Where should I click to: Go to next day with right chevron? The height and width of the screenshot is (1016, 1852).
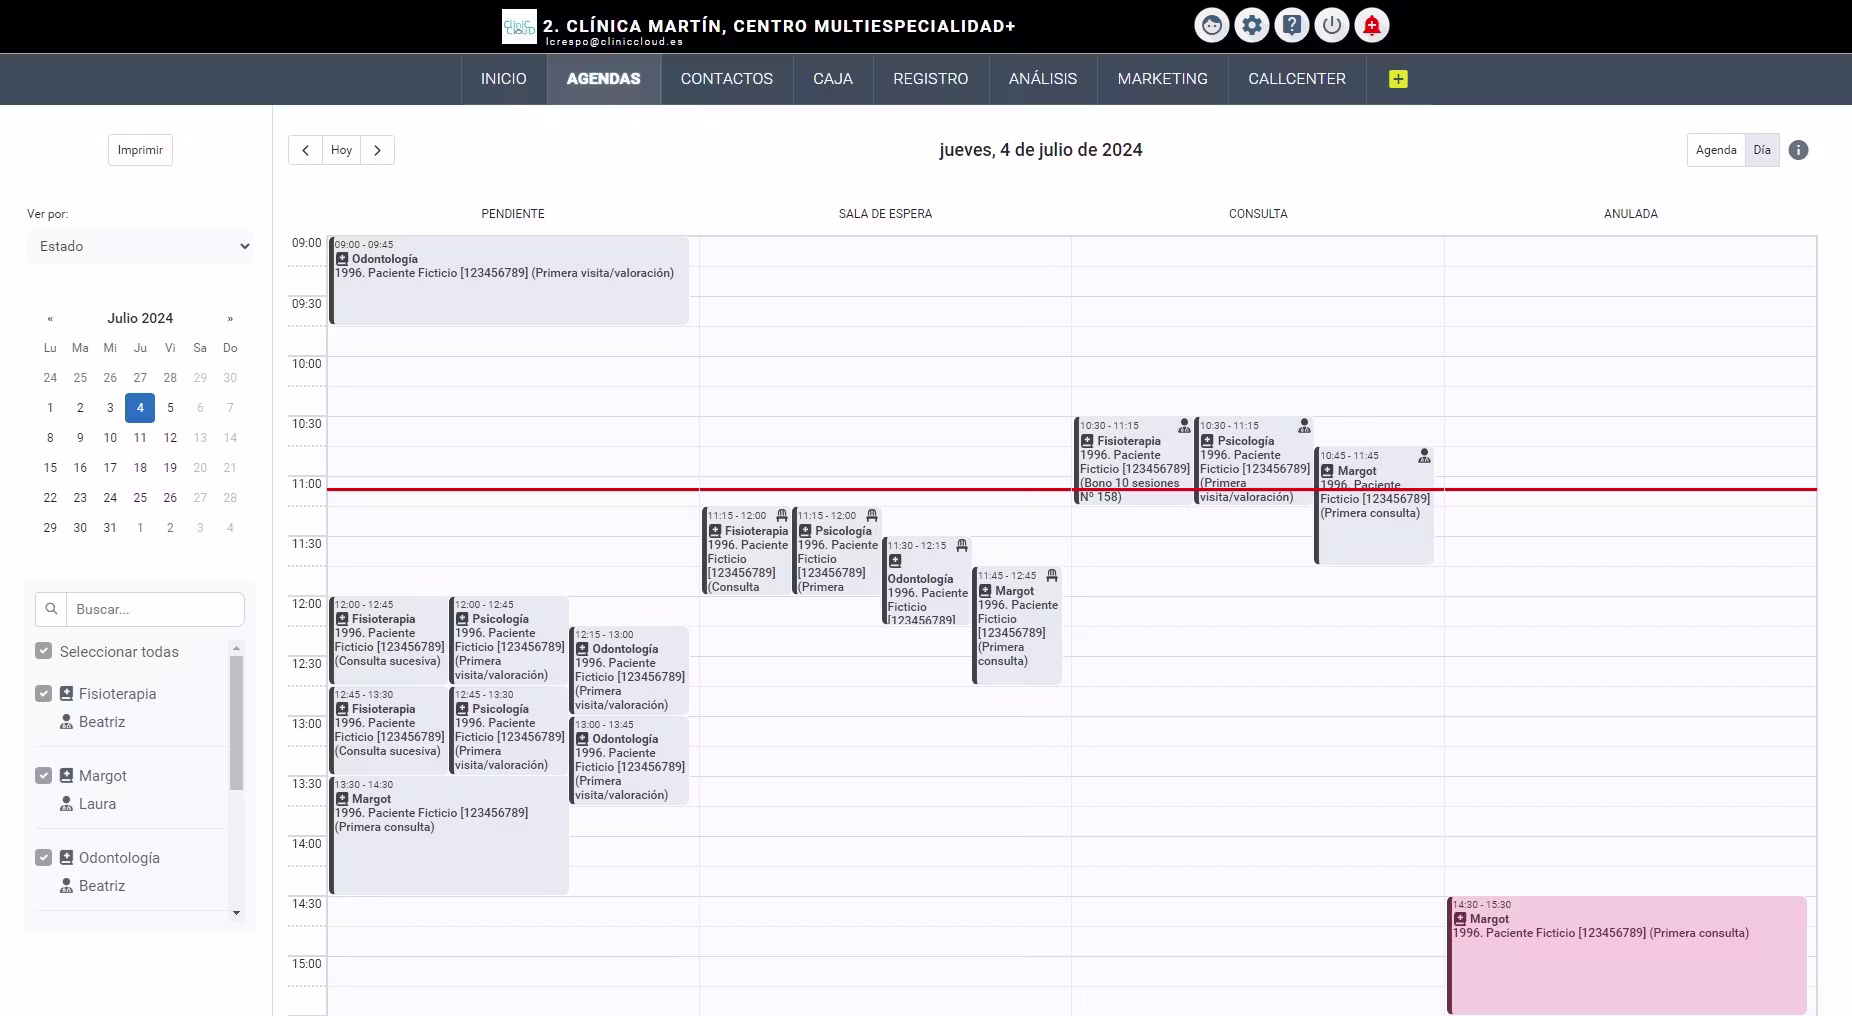(377, 150)
